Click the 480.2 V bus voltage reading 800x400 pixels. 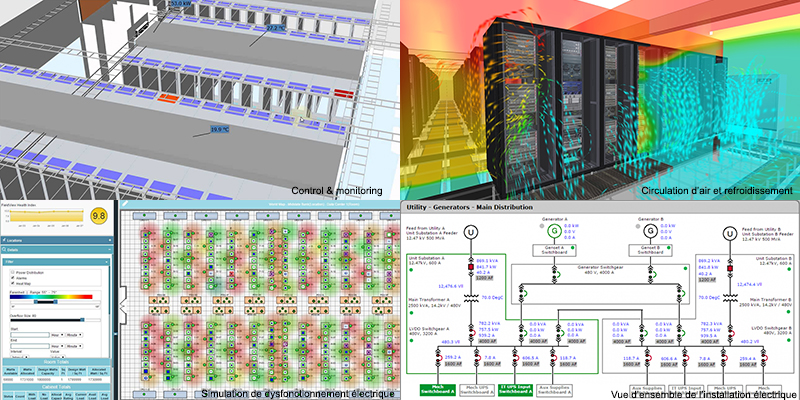[749, 341]
